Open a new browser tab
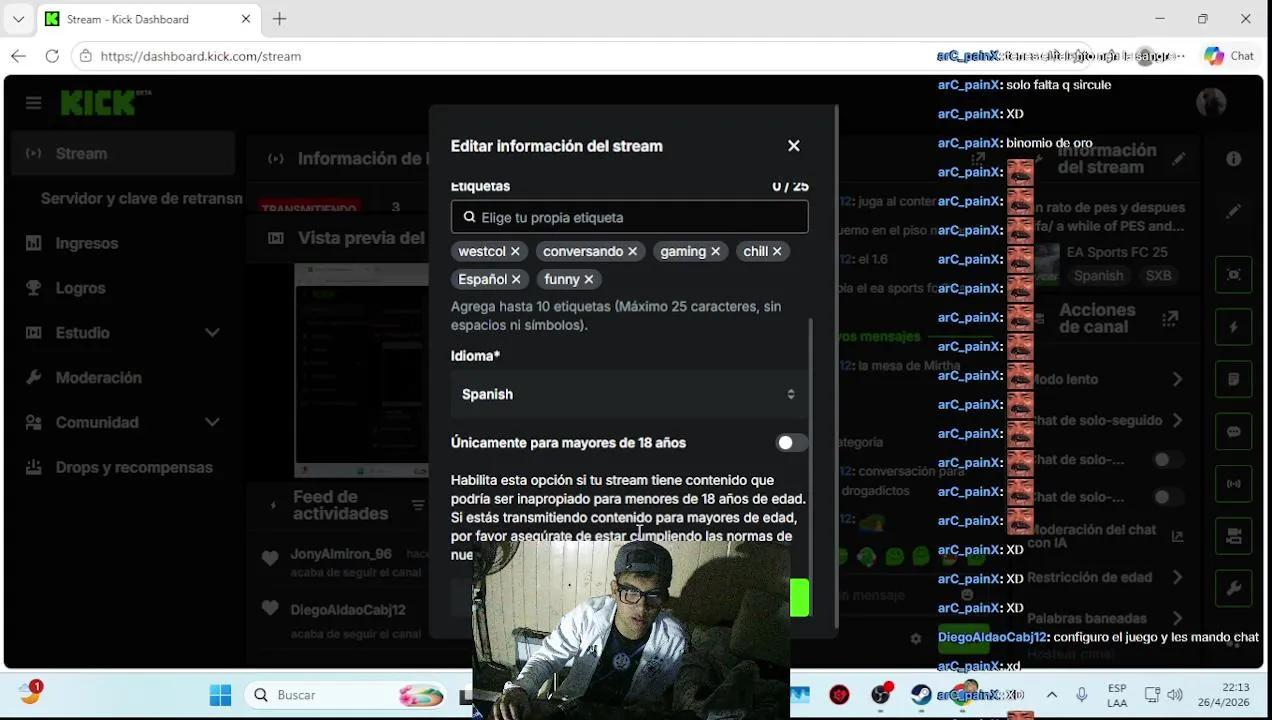 [x=280, y=19]
